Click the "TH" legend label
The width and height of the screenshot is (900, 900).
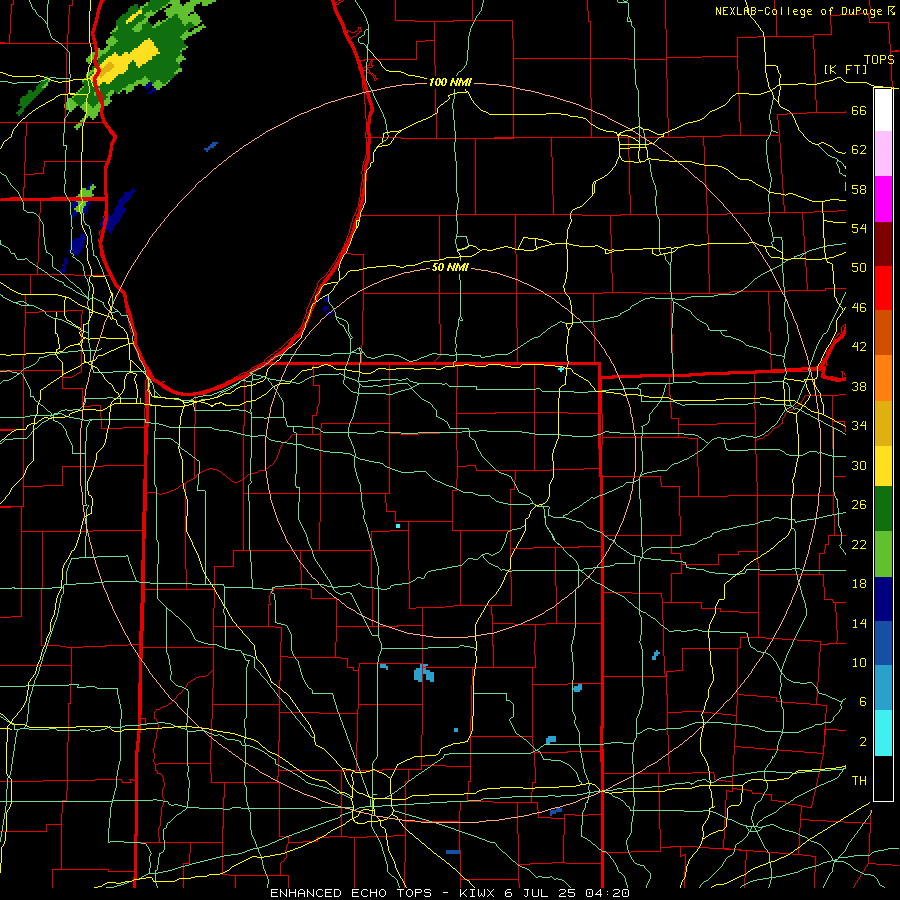tap(859, 781)
